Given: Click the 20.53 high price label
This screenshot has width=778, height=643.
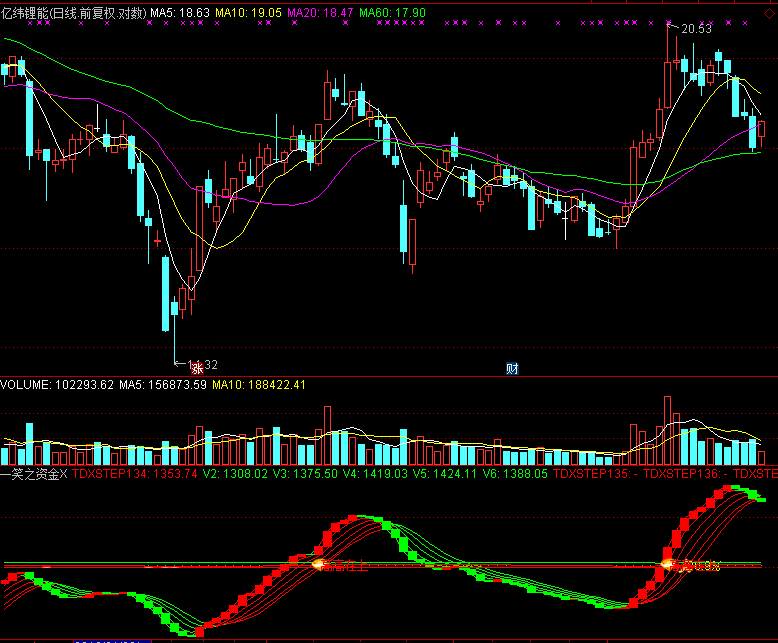Looking at the screenshot, I should tap(697, 29).
